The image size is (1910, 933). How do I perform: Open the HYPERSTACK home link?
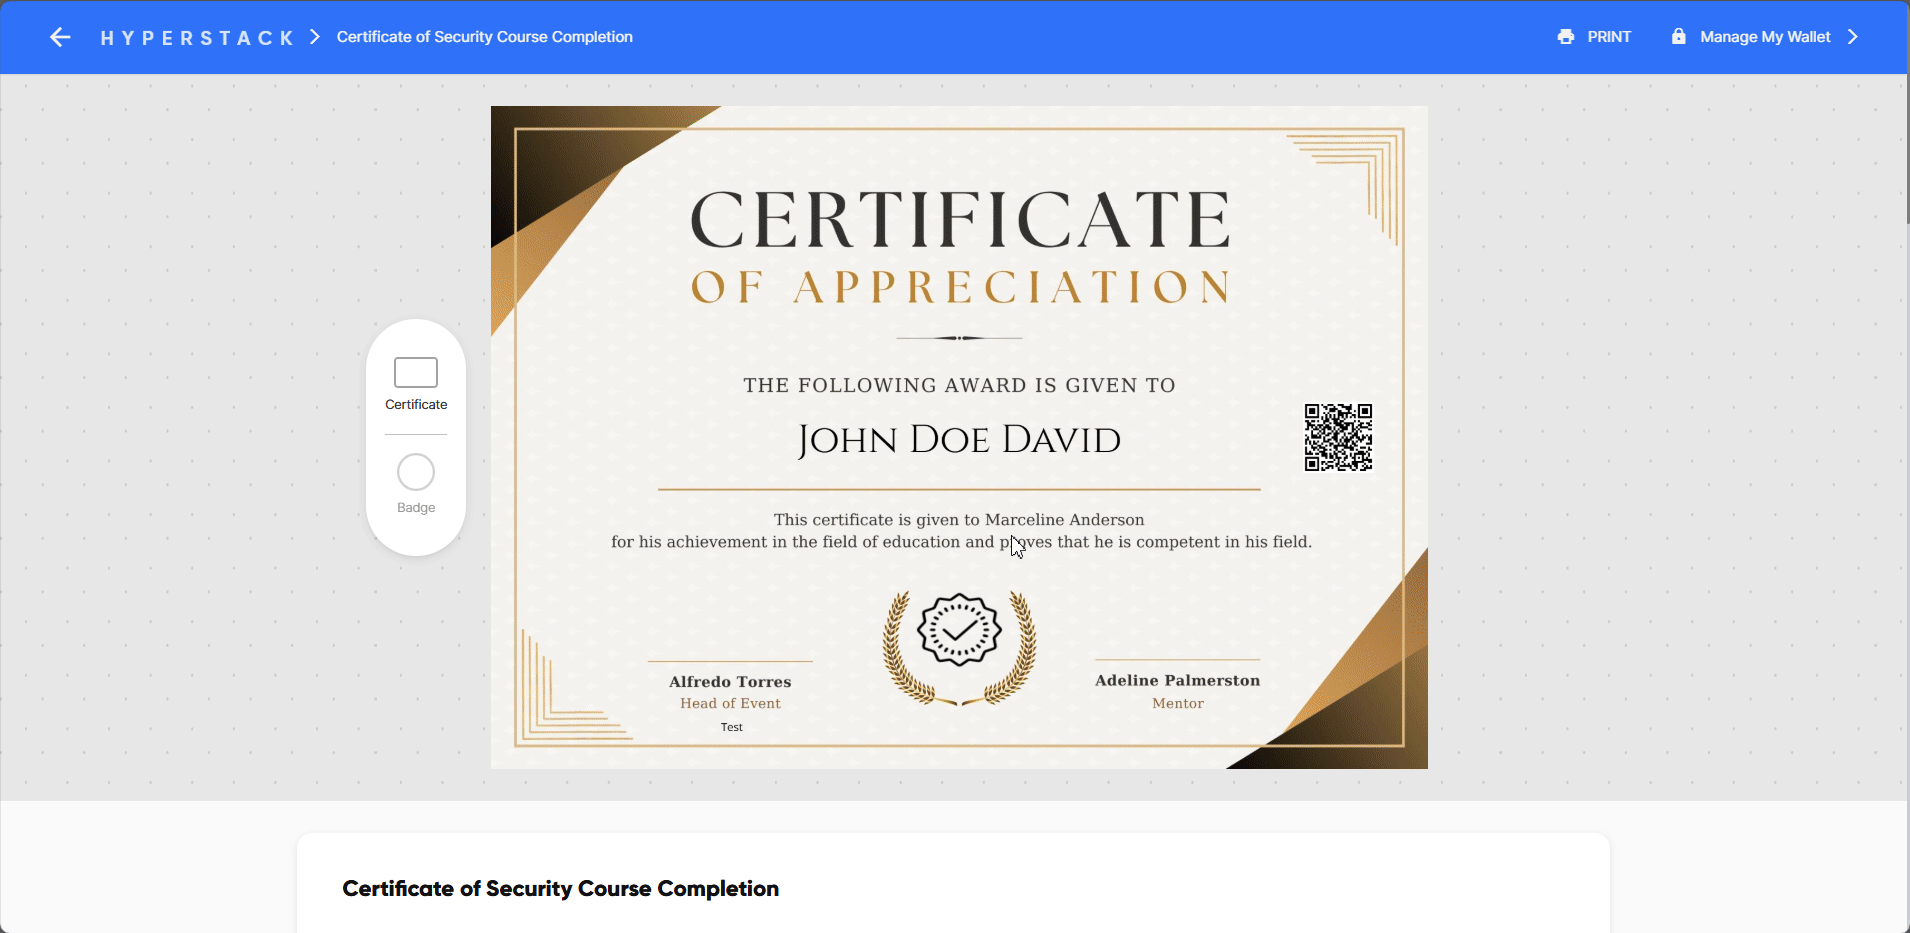pyautogui.click(x=197, y=38)
